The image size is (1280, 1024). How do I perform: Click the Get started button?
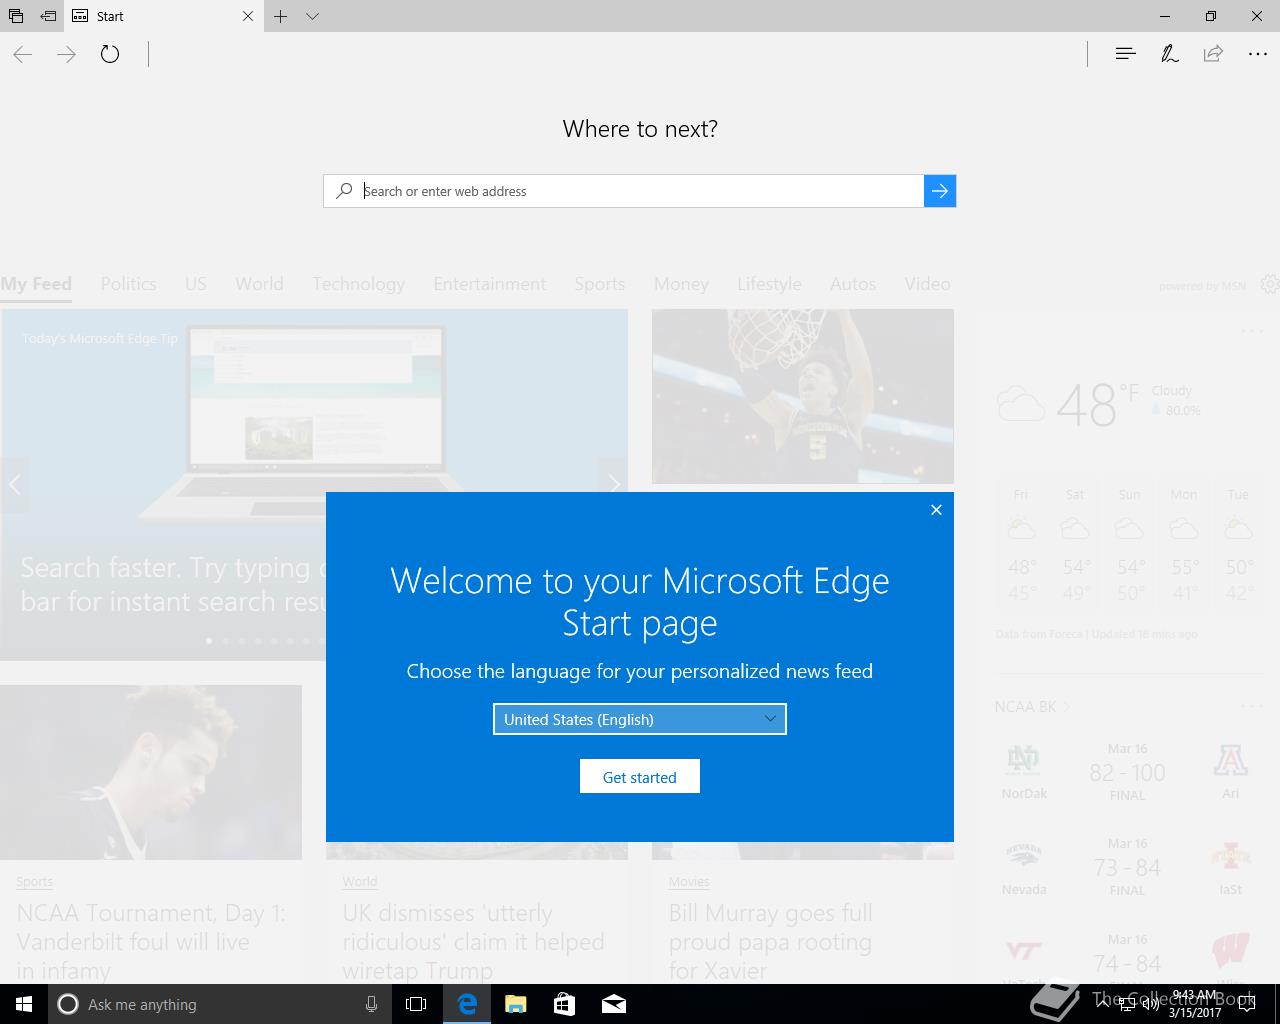point(640,777)
